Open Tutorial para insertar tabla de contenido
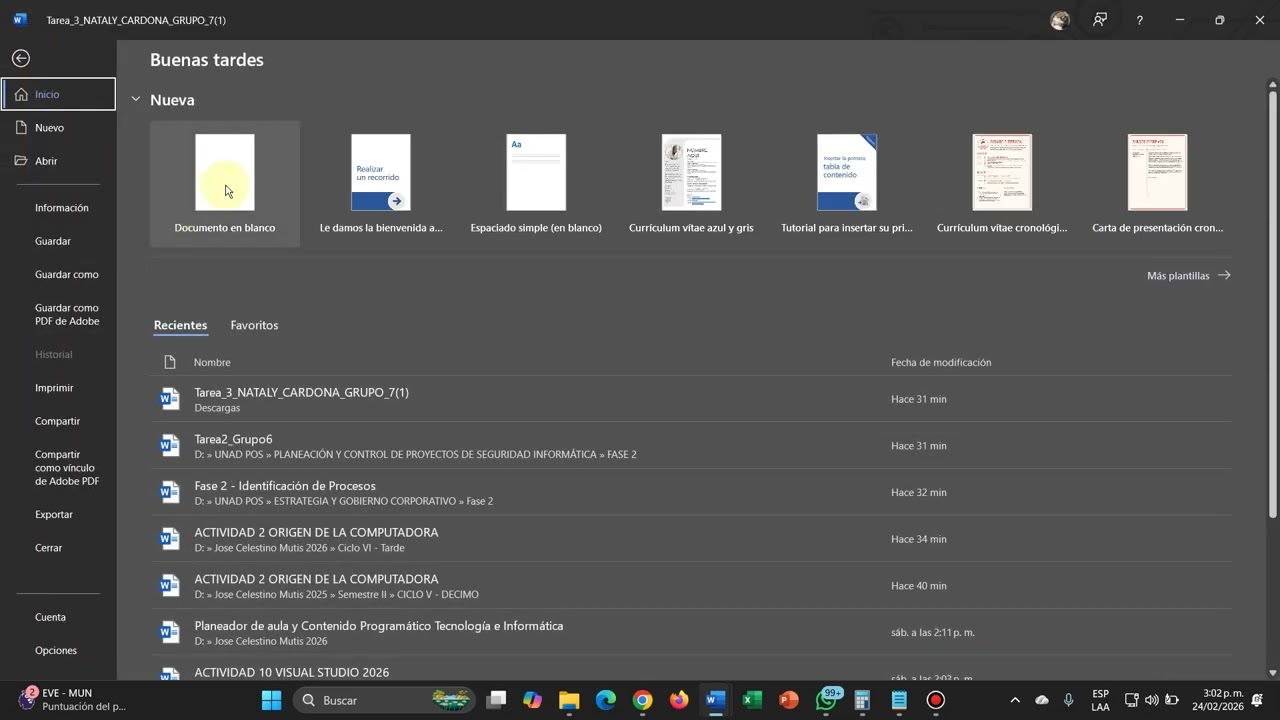 pyautogui.click(x=847, y=184)
